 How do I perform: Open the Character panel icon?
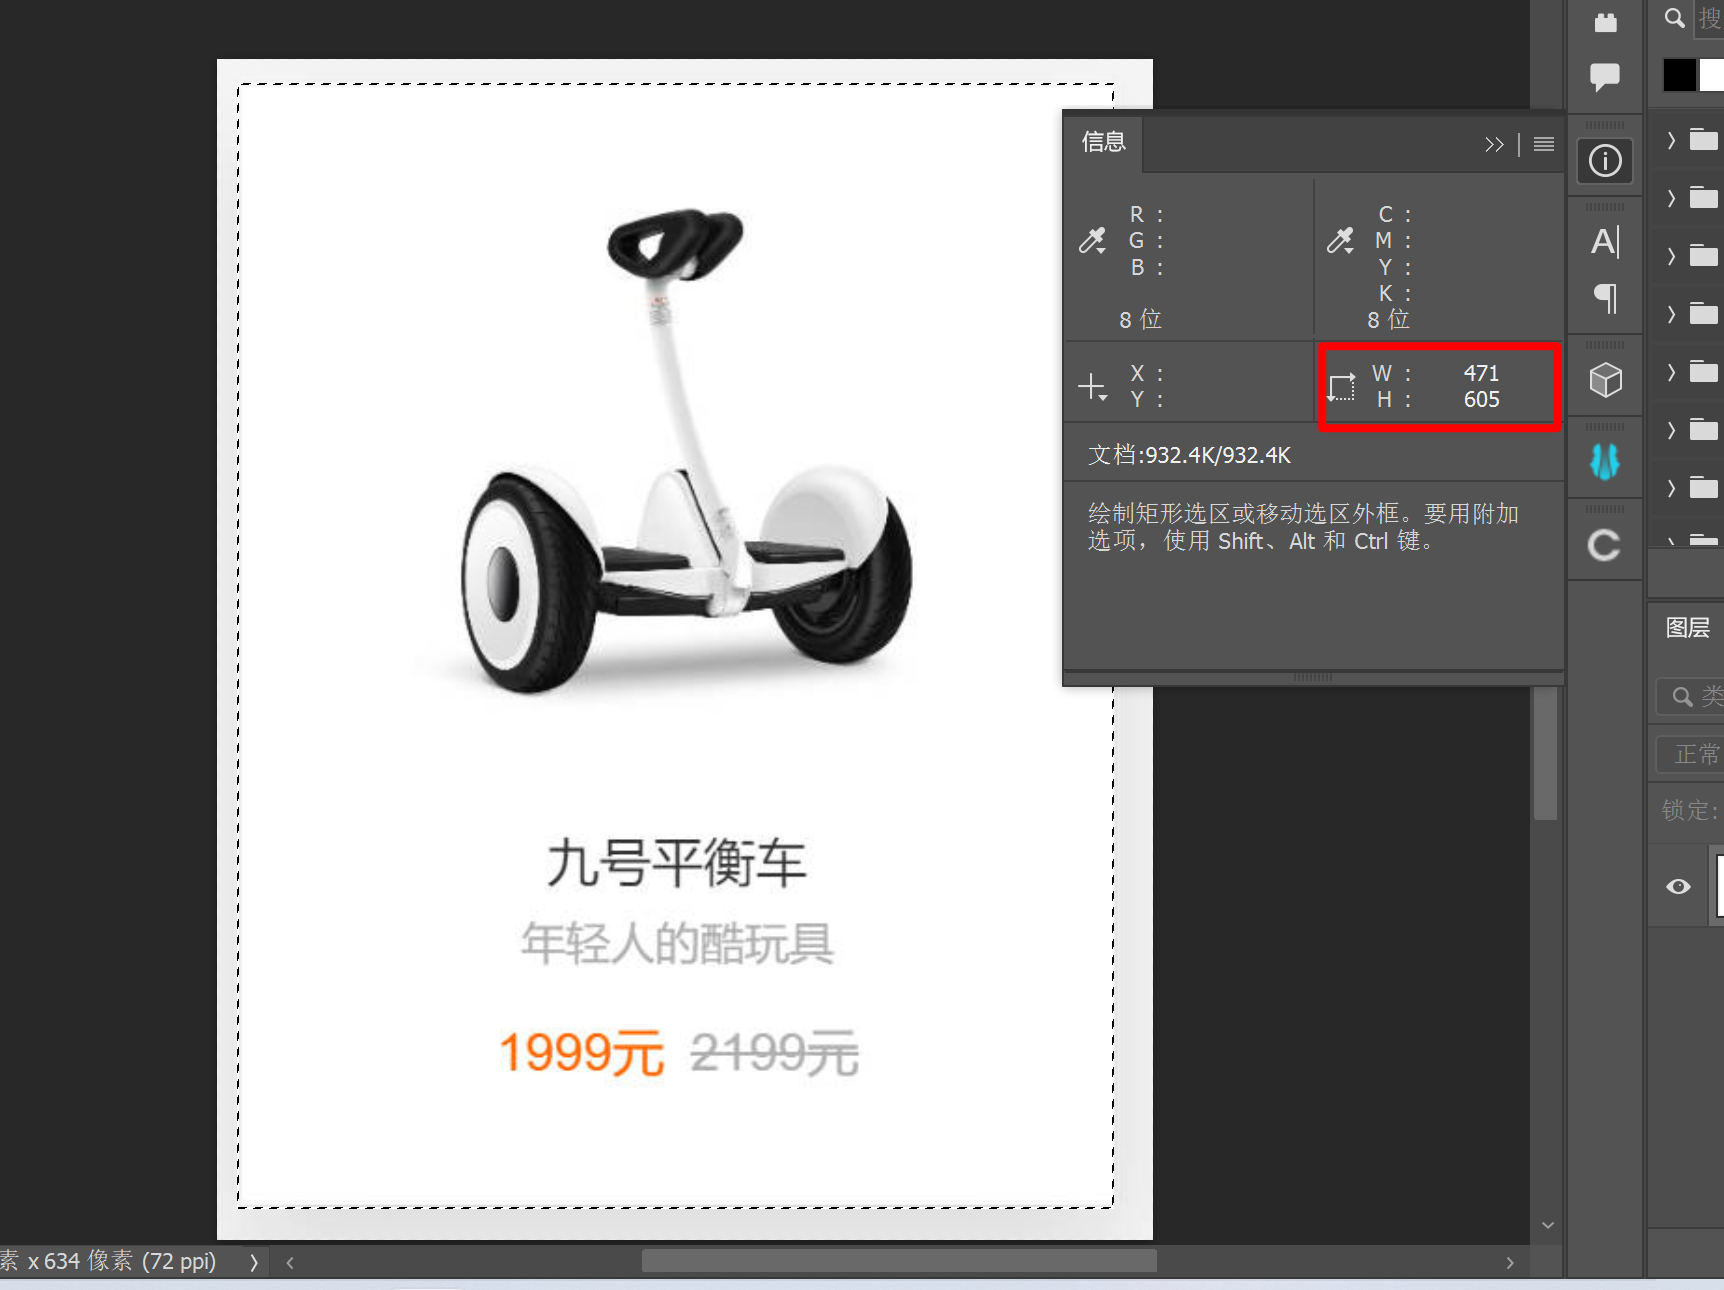tap(1604, 241)
